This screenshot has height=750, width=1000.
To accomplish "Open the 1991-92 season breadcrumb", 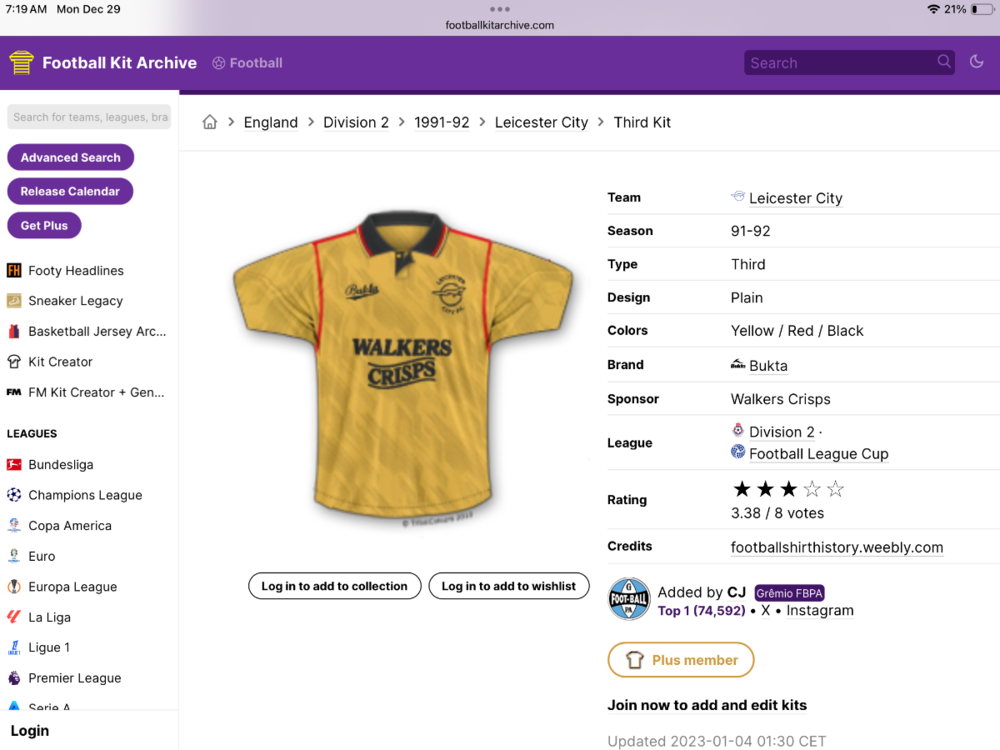I will point(441,122).
